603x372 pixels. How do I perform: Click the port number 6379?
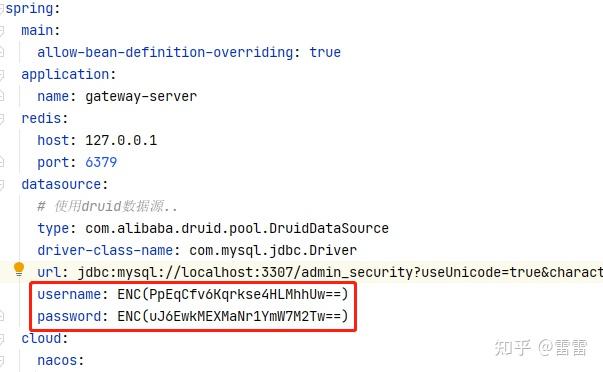(x=101, y=162)
